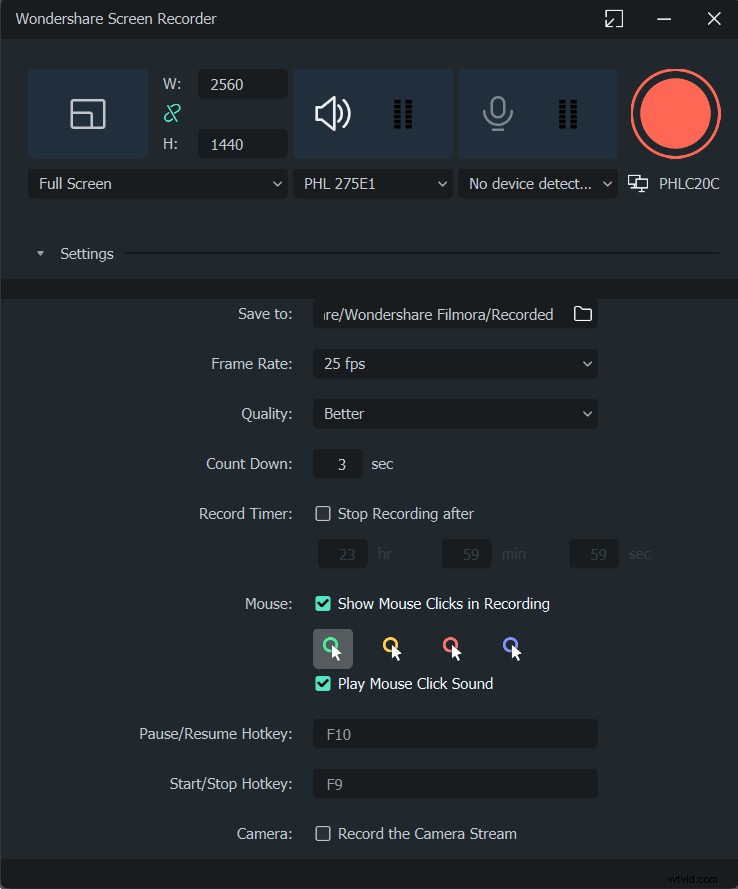Click the red record button
Image resolution: width=738 pixels, height=889 pixels.
676,114
